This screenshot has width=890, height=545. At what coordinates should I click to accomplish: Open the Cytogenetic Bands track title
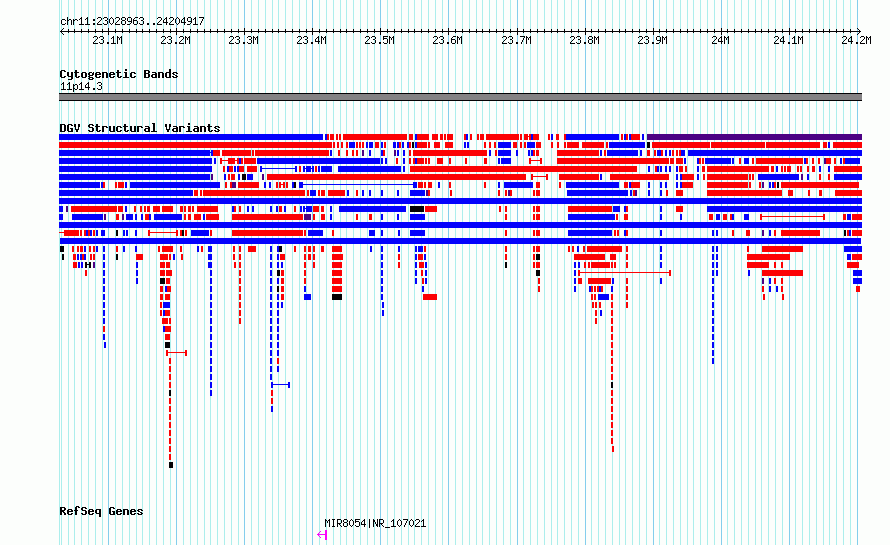(119, 74)
